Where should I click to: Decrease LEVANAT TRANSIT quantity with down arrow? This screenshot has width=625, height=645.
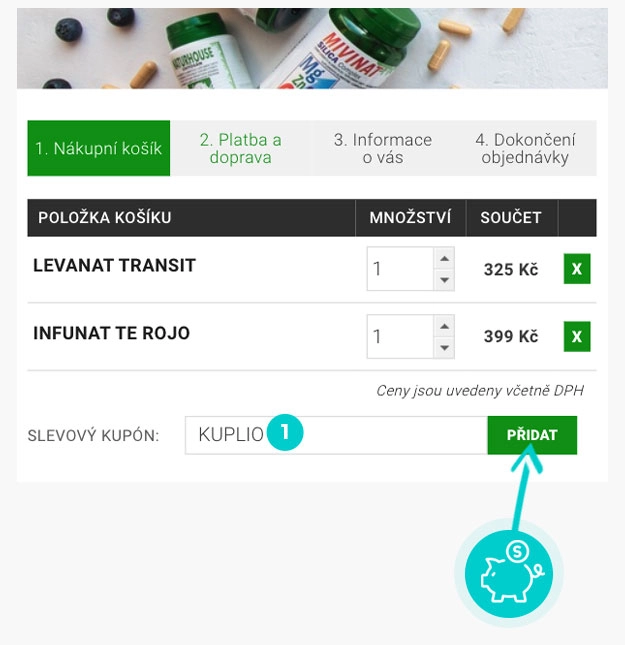[445, 281]
